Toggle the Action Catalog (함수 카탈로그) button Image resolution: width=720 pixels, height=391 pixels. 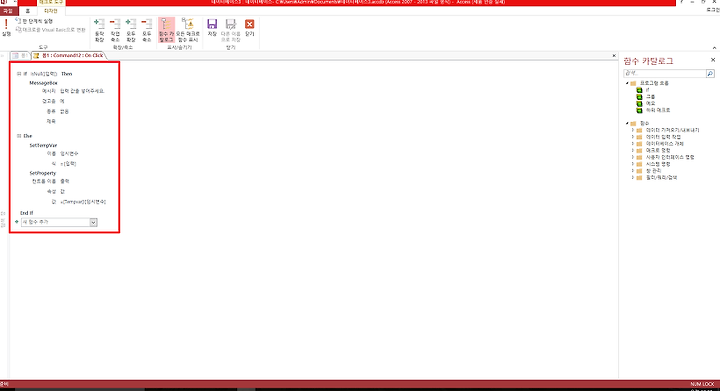pyautogui.click(x=166, y=30)
